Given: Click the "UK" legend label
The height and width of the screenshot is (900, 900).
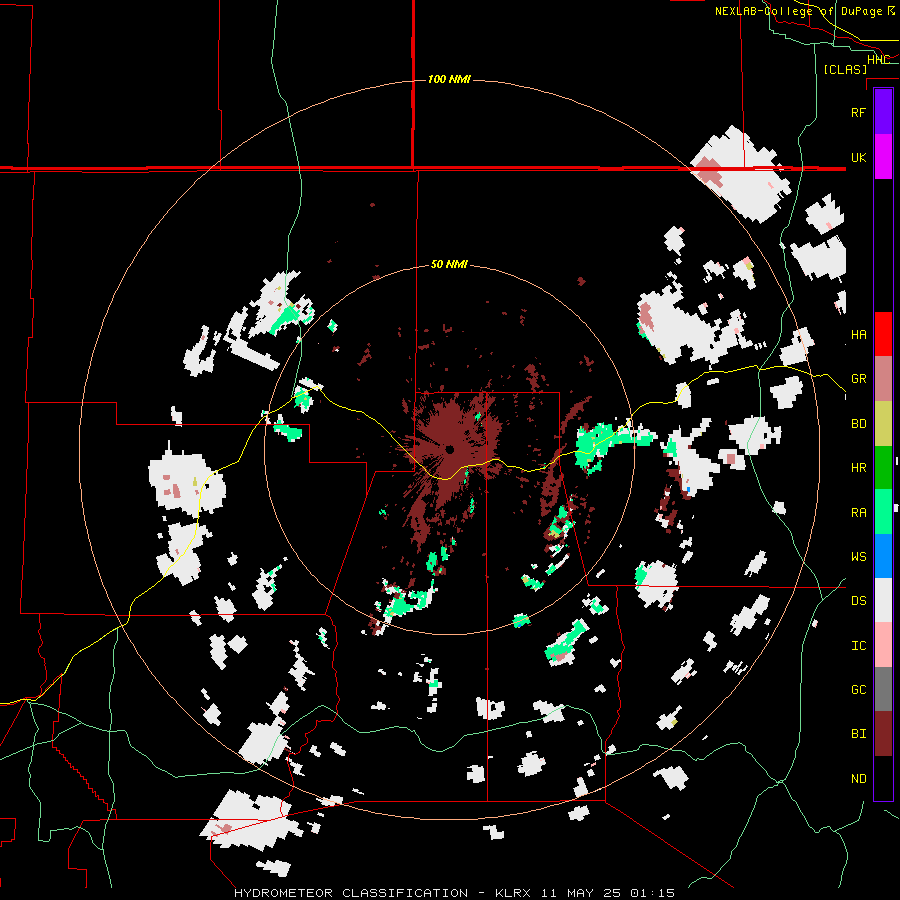Looking at the screenshot, I should [858, 157].
